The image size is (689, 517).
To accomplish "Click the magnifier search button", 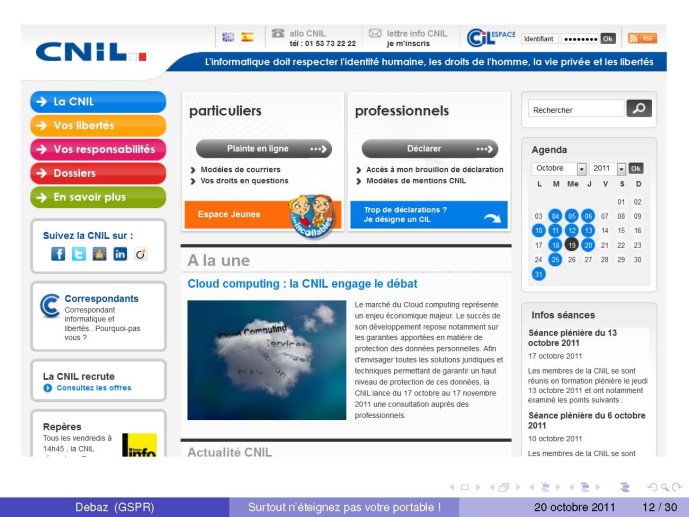I will pyautogui.click(x=639, y=108).
